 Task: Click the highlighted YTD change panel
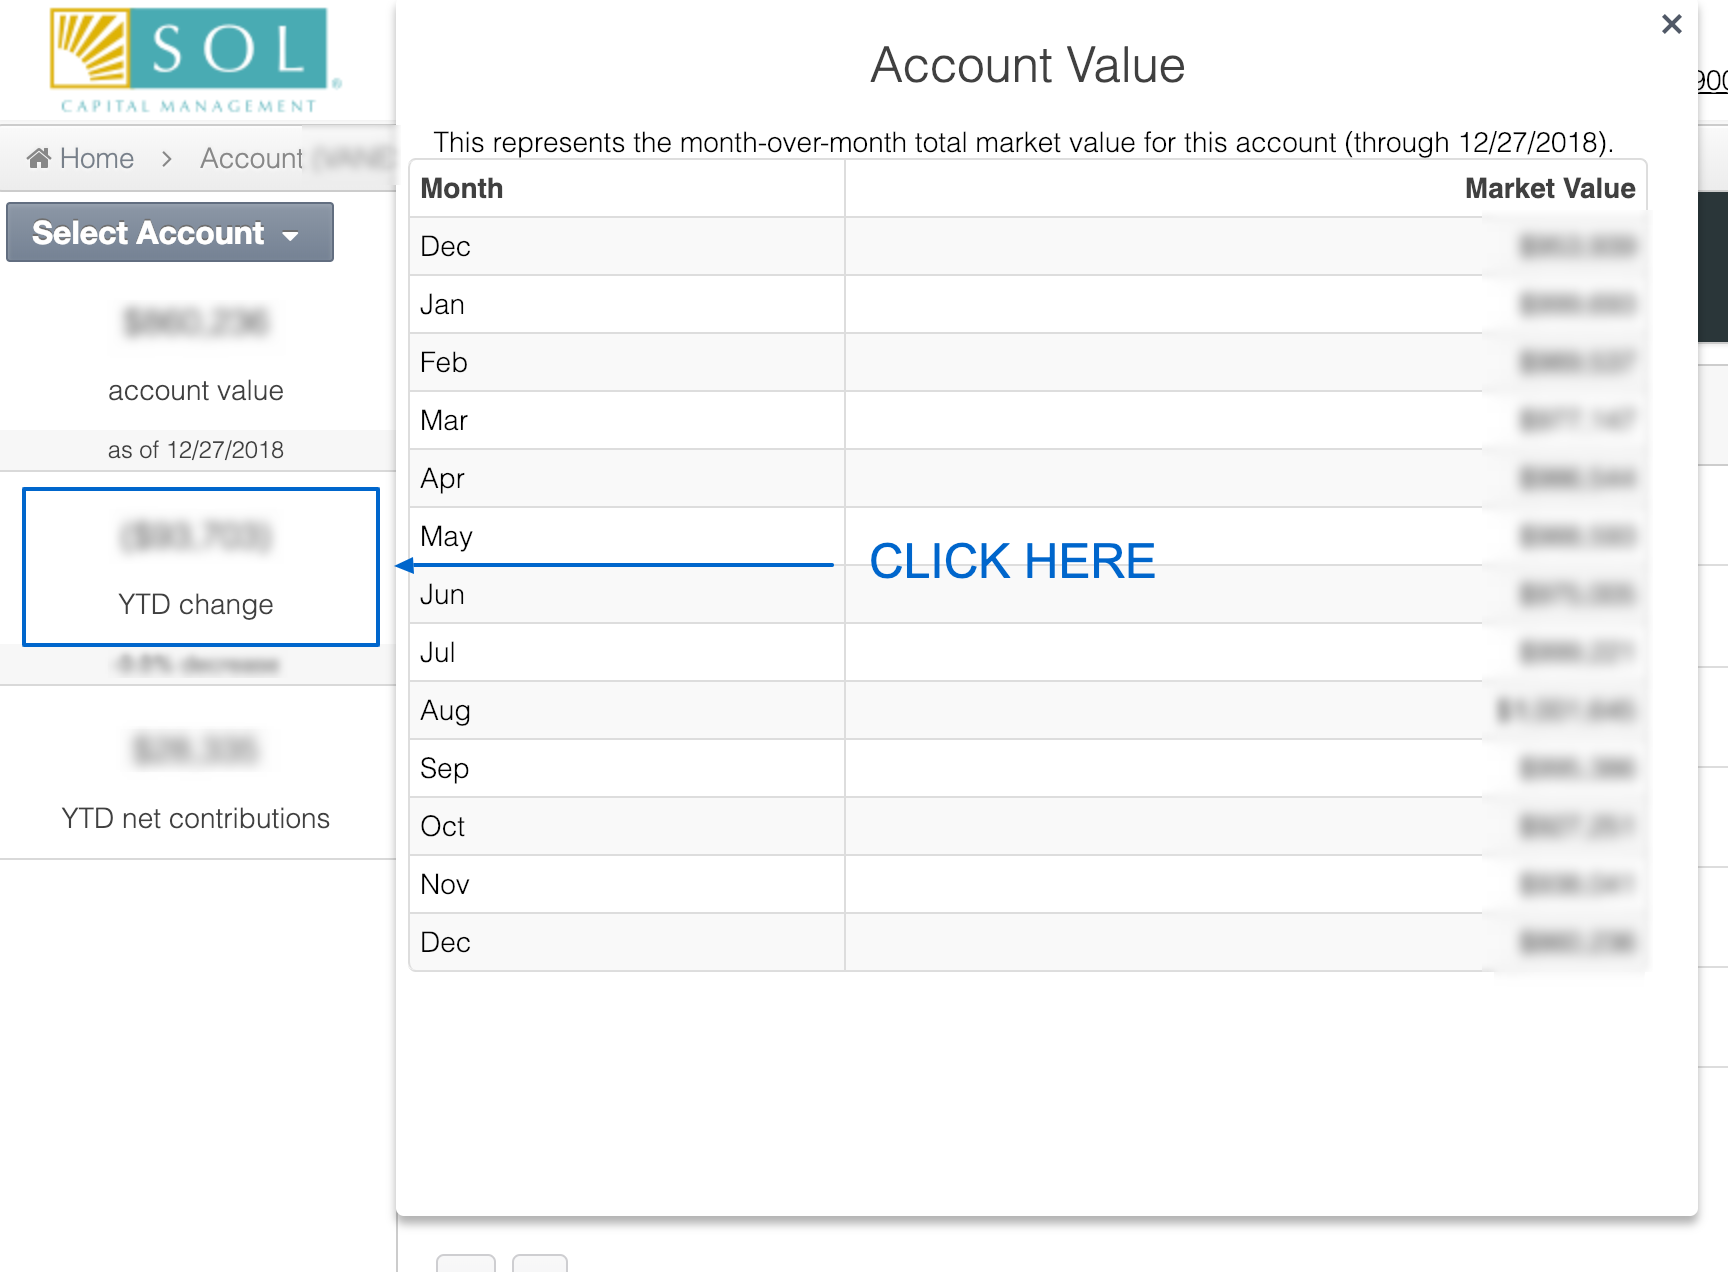(200, 567)
